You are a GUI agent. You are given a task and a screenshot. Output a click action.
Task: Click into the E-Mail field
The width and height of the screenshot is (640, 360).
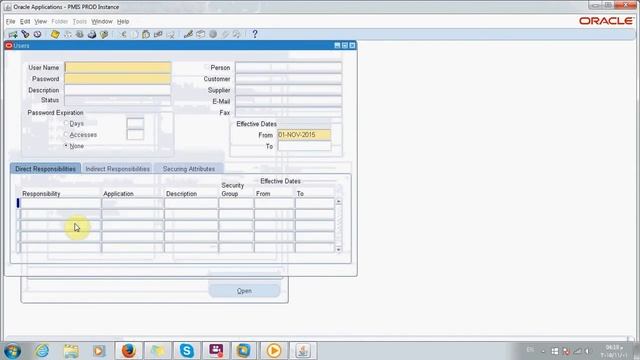tap(288, 101)
